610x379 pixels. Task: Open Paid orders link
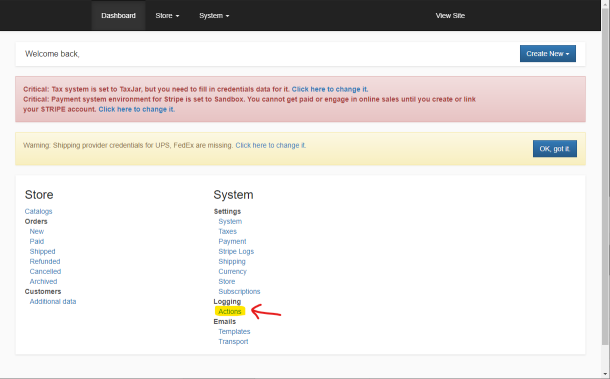pyautogui.click(x=37, y=241)
